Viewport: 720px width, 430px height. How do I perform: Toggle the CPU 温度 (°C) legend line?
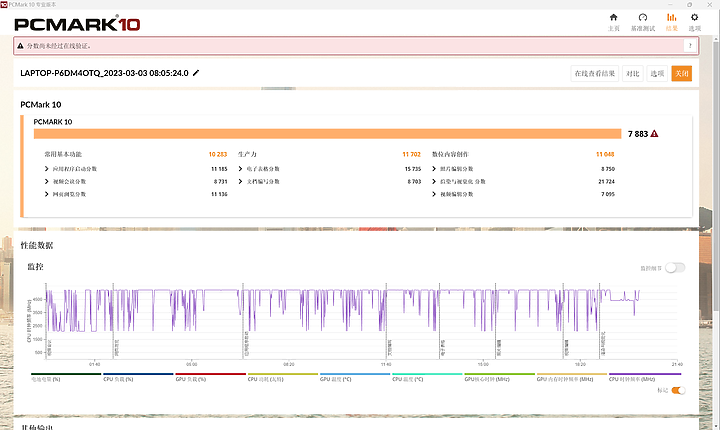click(x=427, y=377)
